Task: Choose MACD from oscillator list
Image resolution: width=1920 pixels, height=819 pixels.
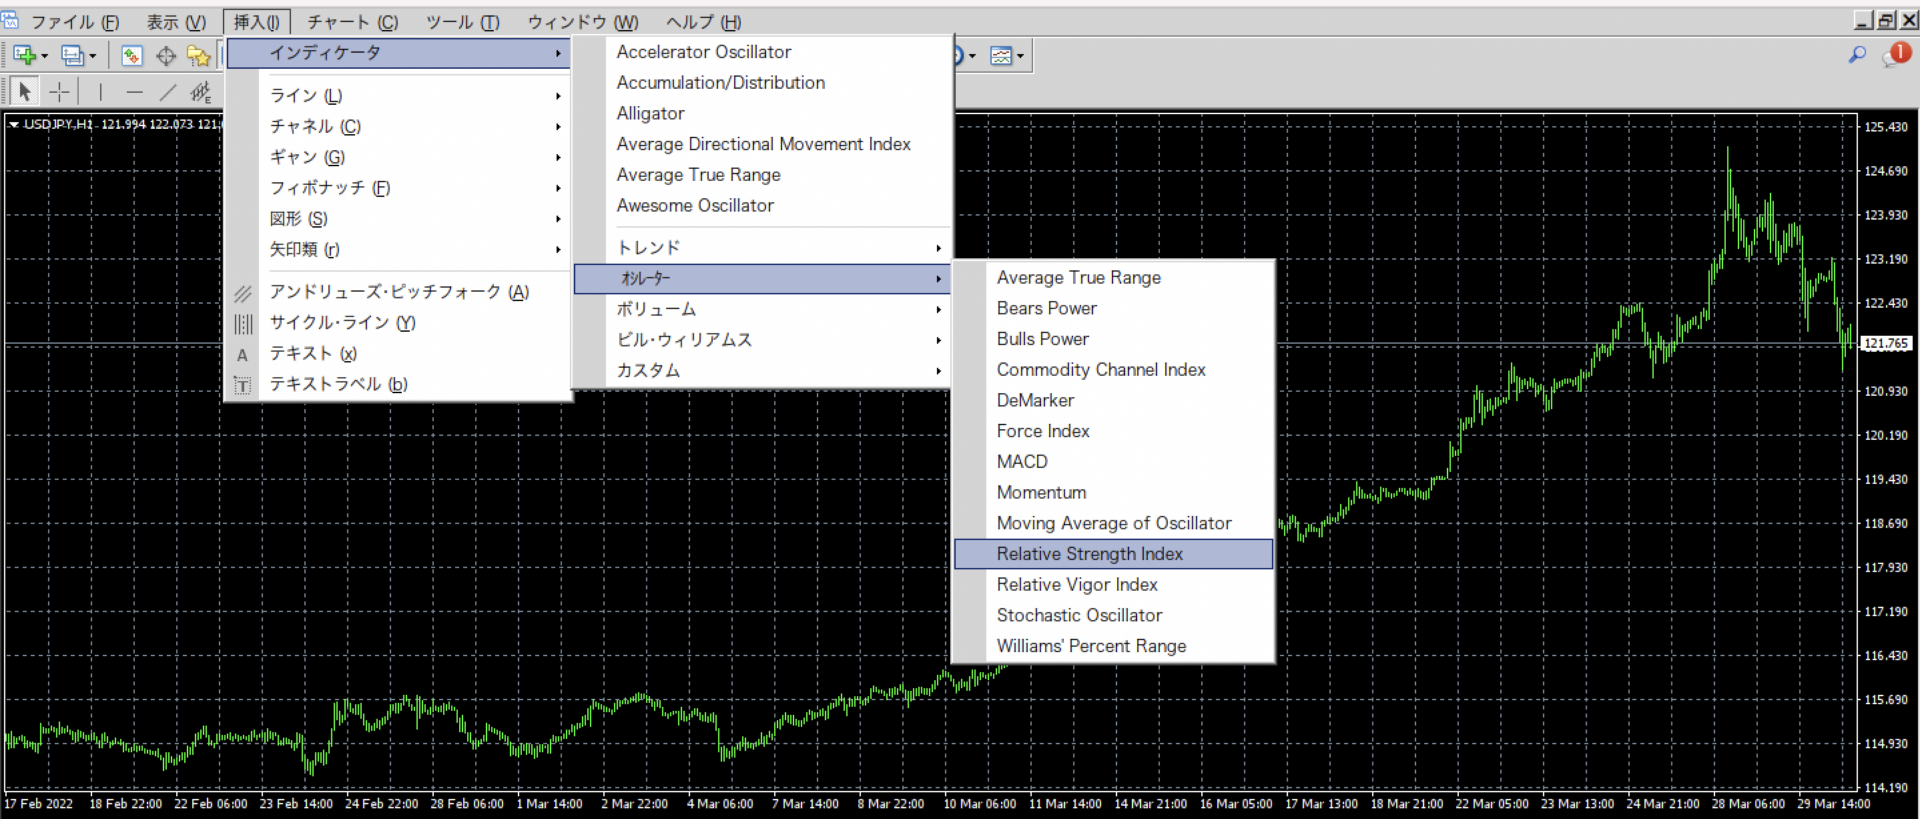Action: click(x=1022, y=462)
